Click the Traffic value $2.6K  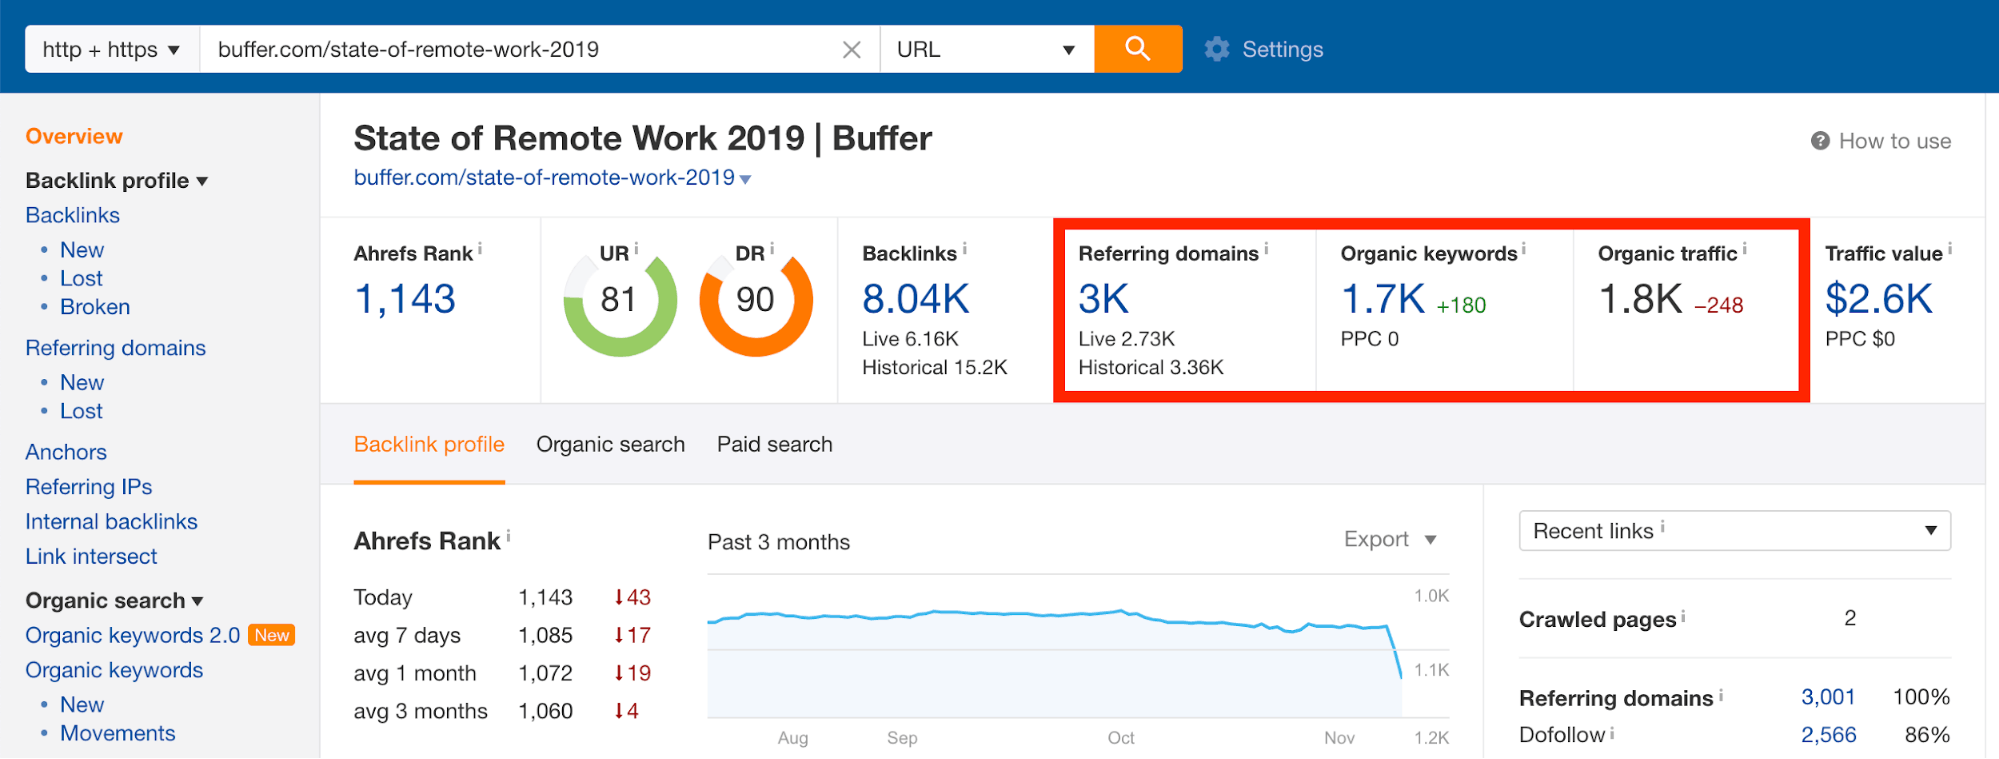[1879, 299]
